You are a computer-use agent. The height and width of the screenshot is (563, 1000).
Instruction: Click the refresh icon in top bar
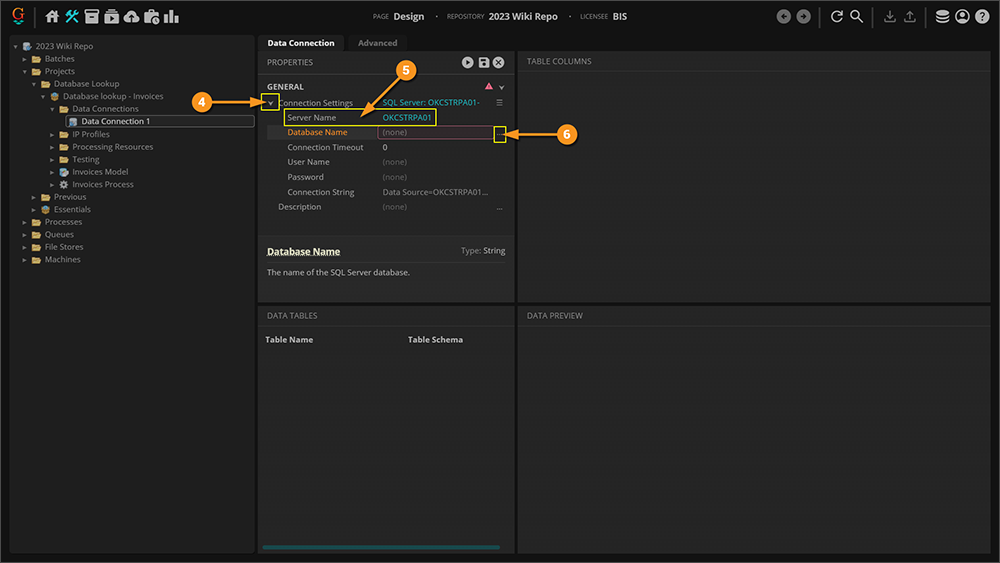[837, 17]
